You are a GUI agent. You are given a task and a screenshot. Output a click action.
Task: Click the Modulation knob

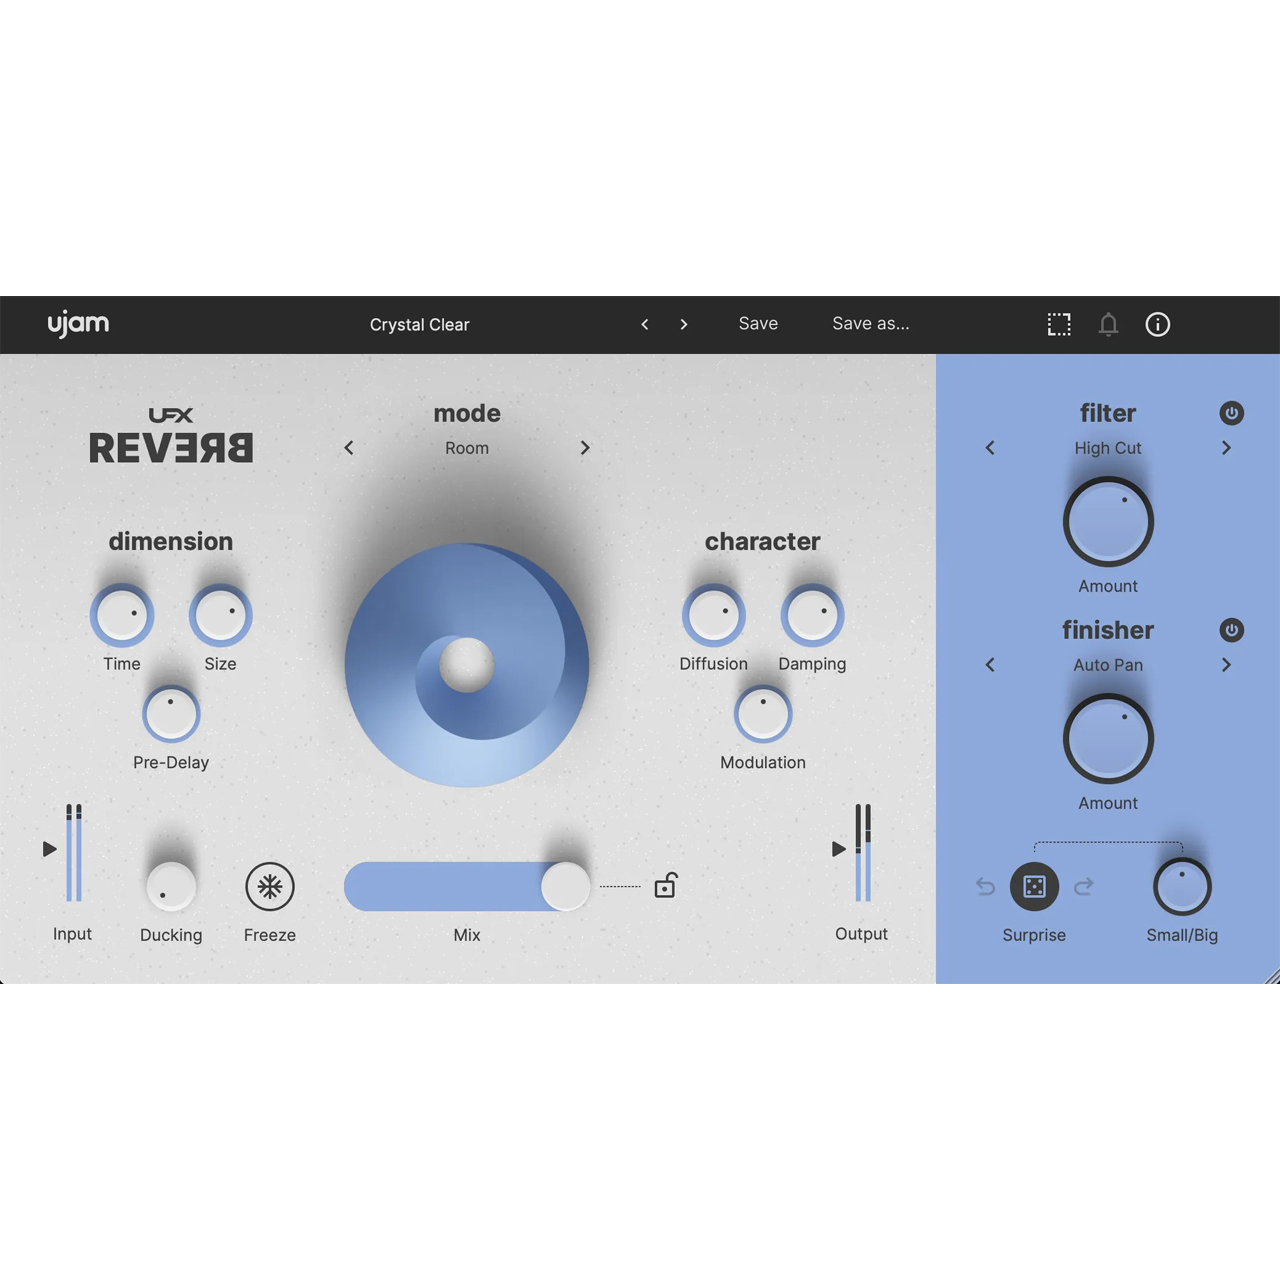tap(763, 714)
